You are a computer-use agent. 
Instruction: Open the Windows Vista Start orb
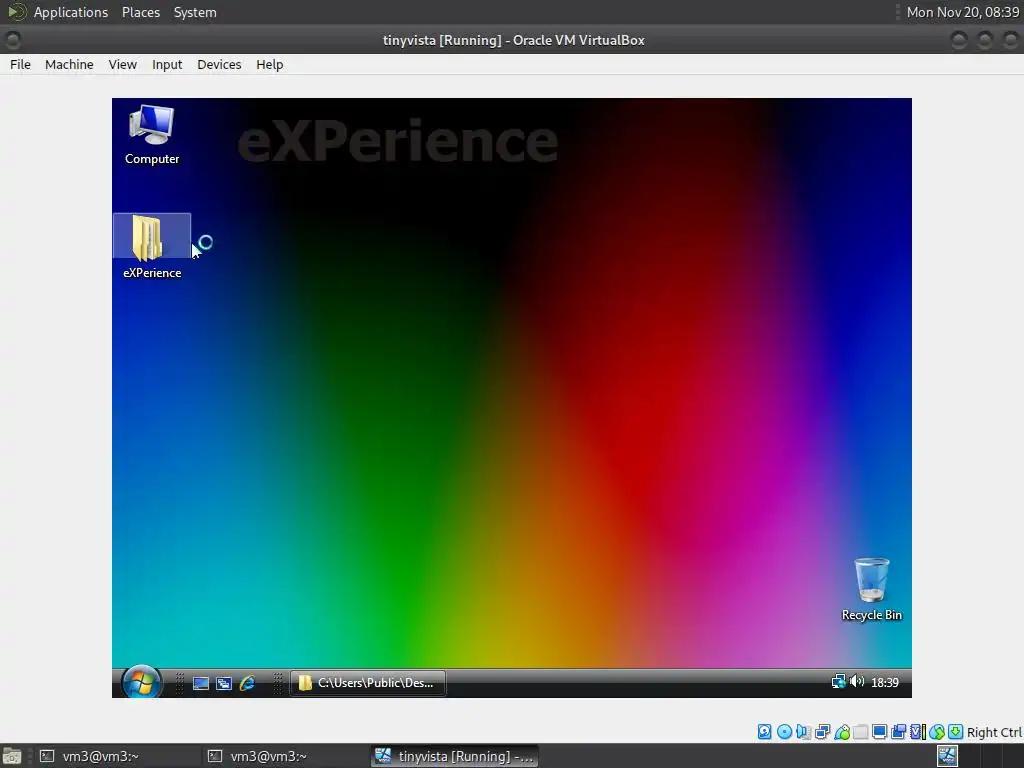(142, 682)
